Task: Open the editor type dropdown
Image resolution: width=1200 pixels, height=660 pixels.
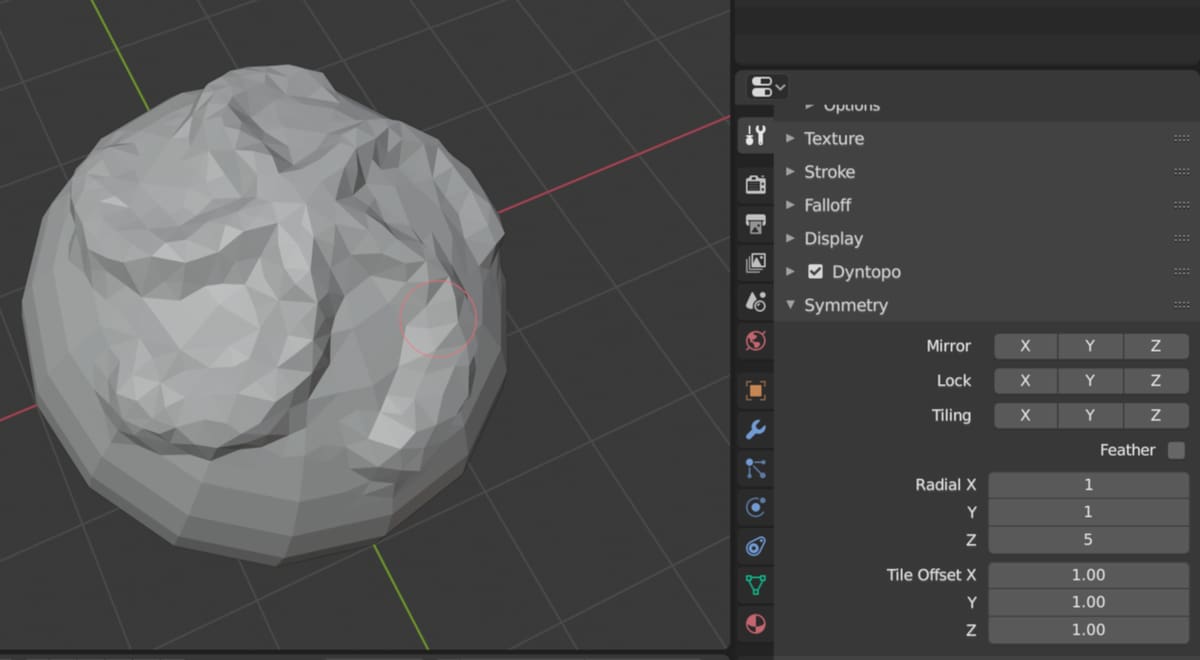Action: pyautogui.click(x=766, y=87)
